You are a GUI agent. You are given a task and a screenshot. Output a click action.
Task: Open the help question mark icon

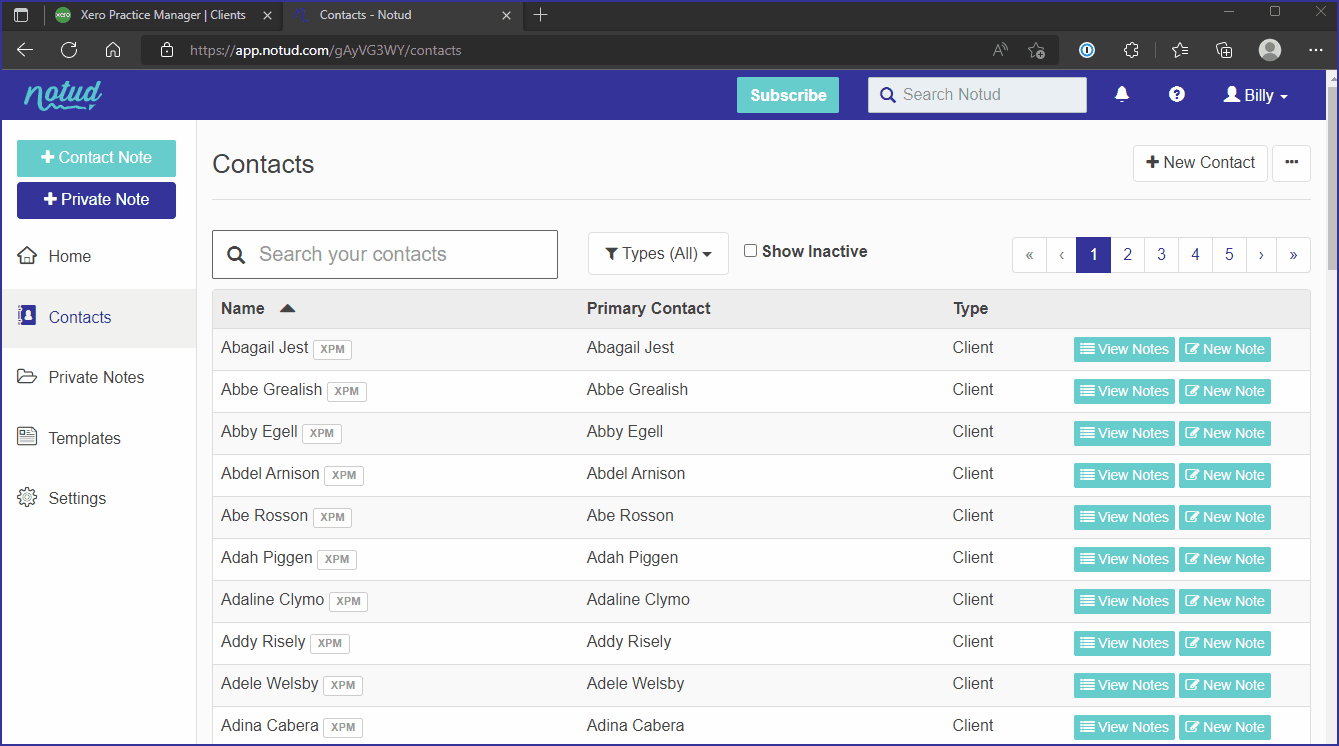tap(1177, 94)
